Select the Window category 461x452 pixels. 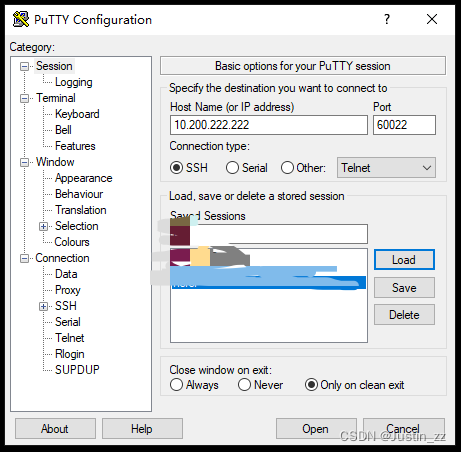pyautogui.click(x=55, y=162)
